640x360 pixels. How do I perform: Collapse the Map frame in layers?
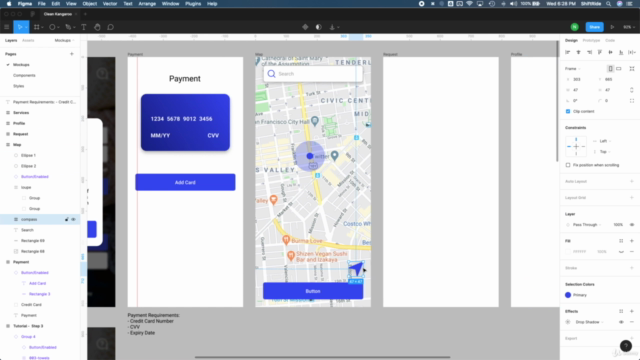click(x=8, y=144)
